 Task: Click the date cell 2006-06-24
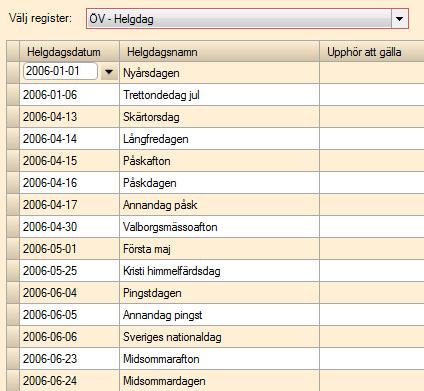tap(69, 380)
